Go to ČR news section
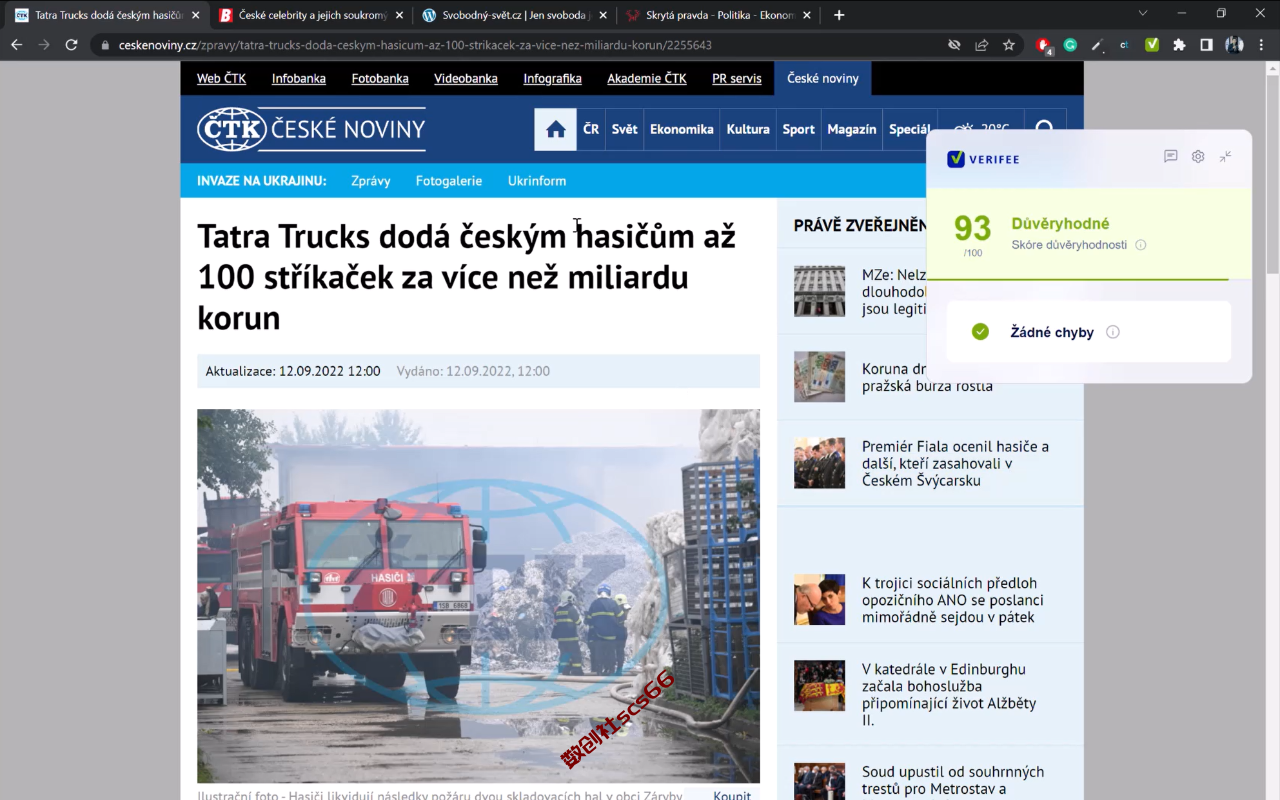This screenshot has height=800, width=1280. click(x=591, y=129)
